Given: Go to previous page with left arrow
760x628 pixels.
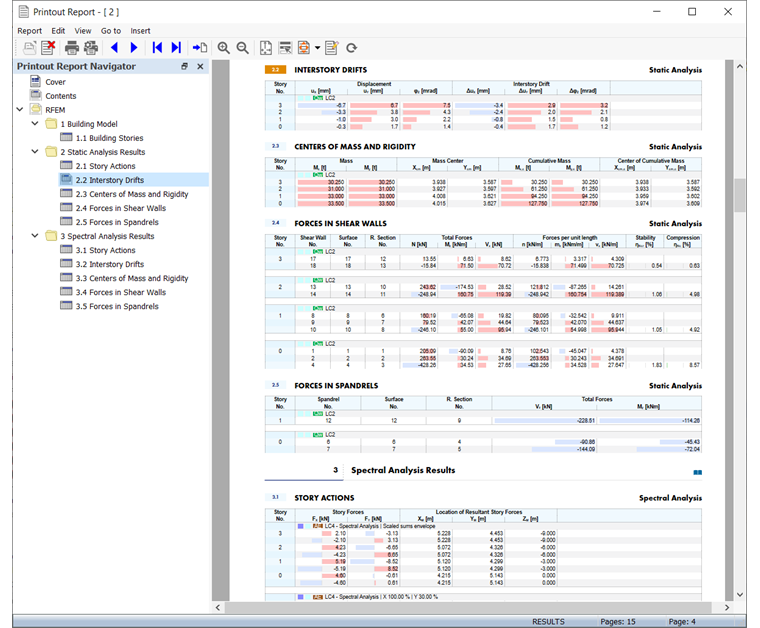Looking at the screenshot, I should pos(114,47).
